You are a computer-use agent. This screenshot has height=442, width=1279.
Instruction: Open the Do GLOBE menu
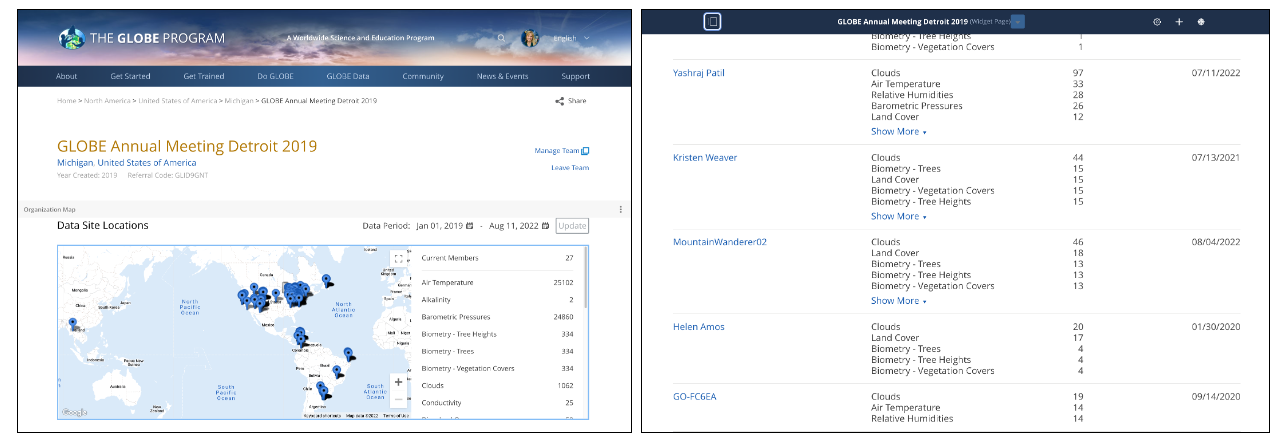click(277, 76)
